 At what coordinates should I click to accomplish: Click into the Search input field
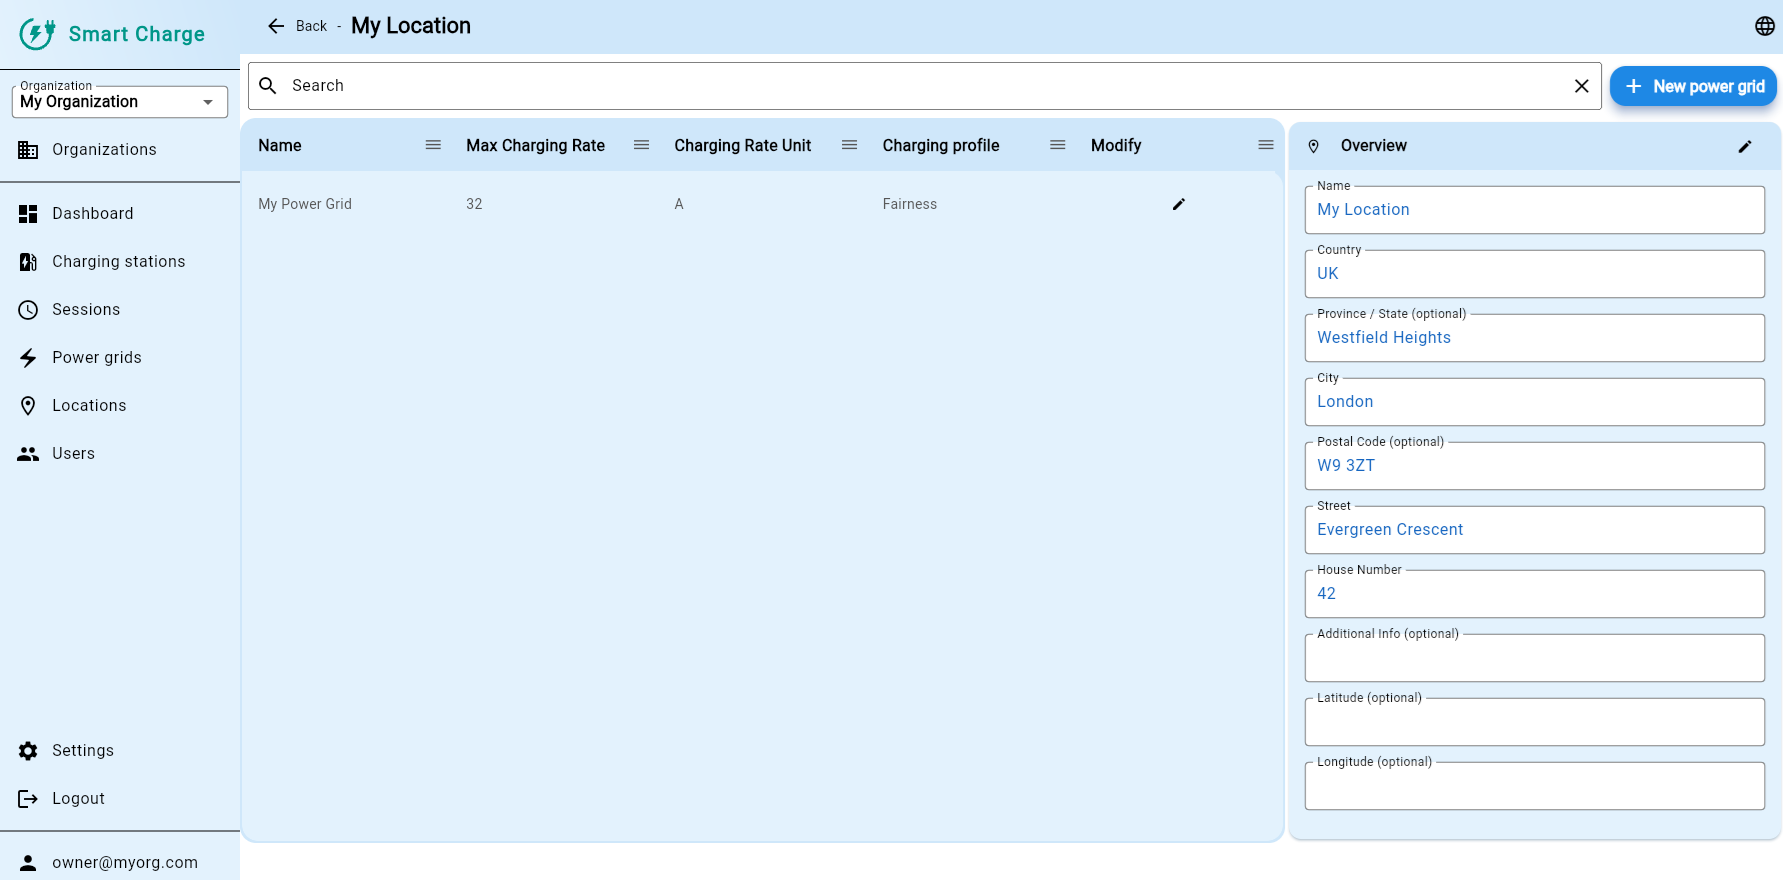click(920, 86)
